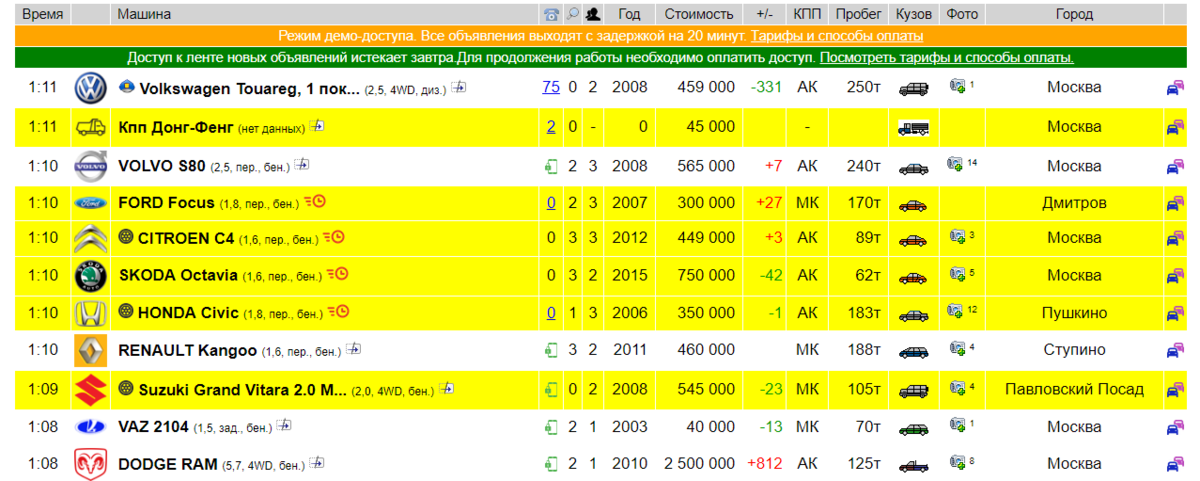This screenshot has width=1200, height=481.
Task: Open phone count link 0 for HONDA Civic
Action: [x=551, y=313]
